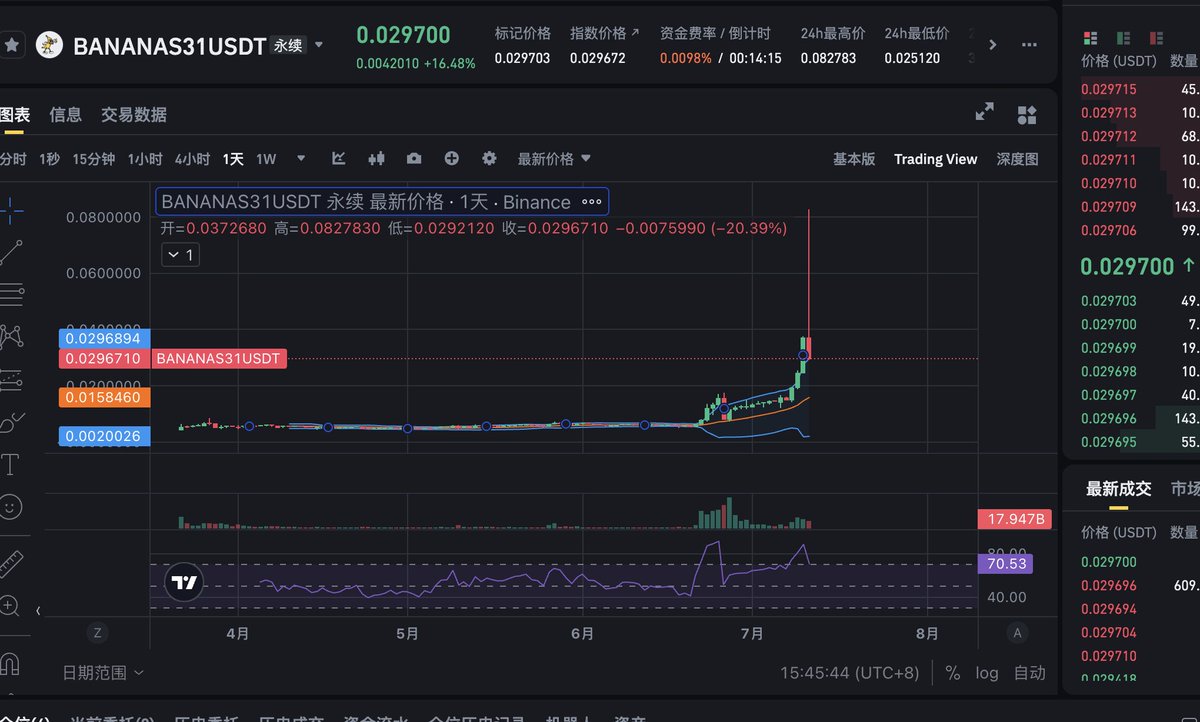Viewport: 1200px width, 722px height.
Task: Open the three-dots menu on chart legend
Action: 592,202
